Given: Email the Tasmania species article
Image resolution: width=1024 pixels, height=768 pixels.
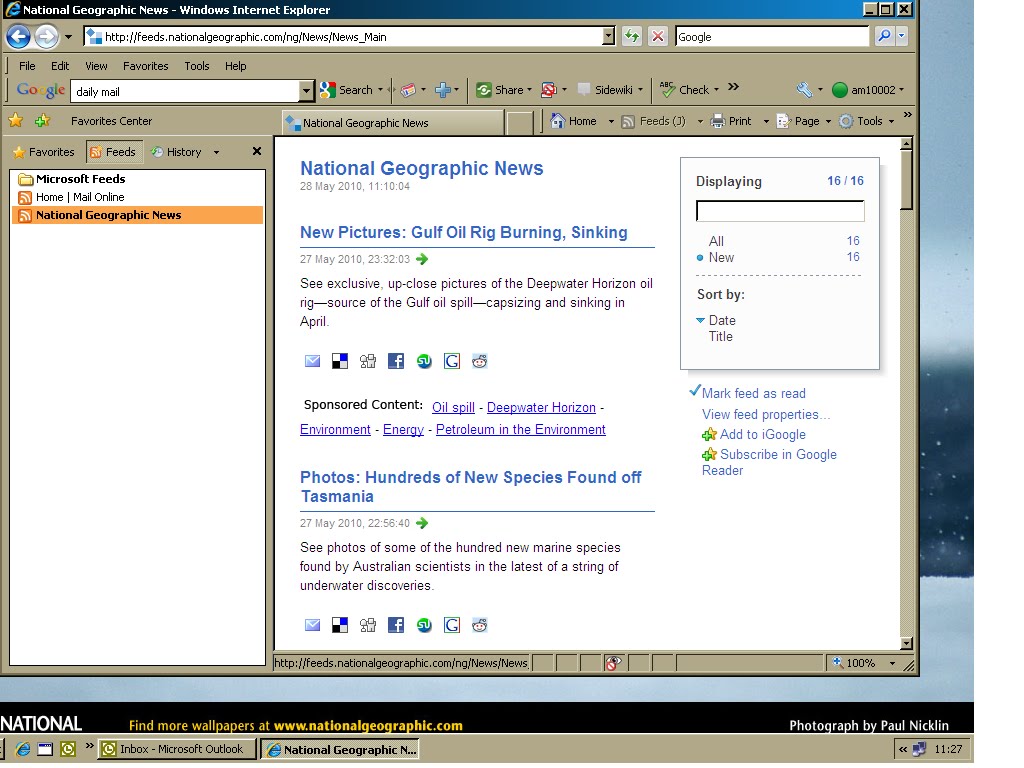Looking at the screenshot, I should pyautogui.click(x=312, y=625).
